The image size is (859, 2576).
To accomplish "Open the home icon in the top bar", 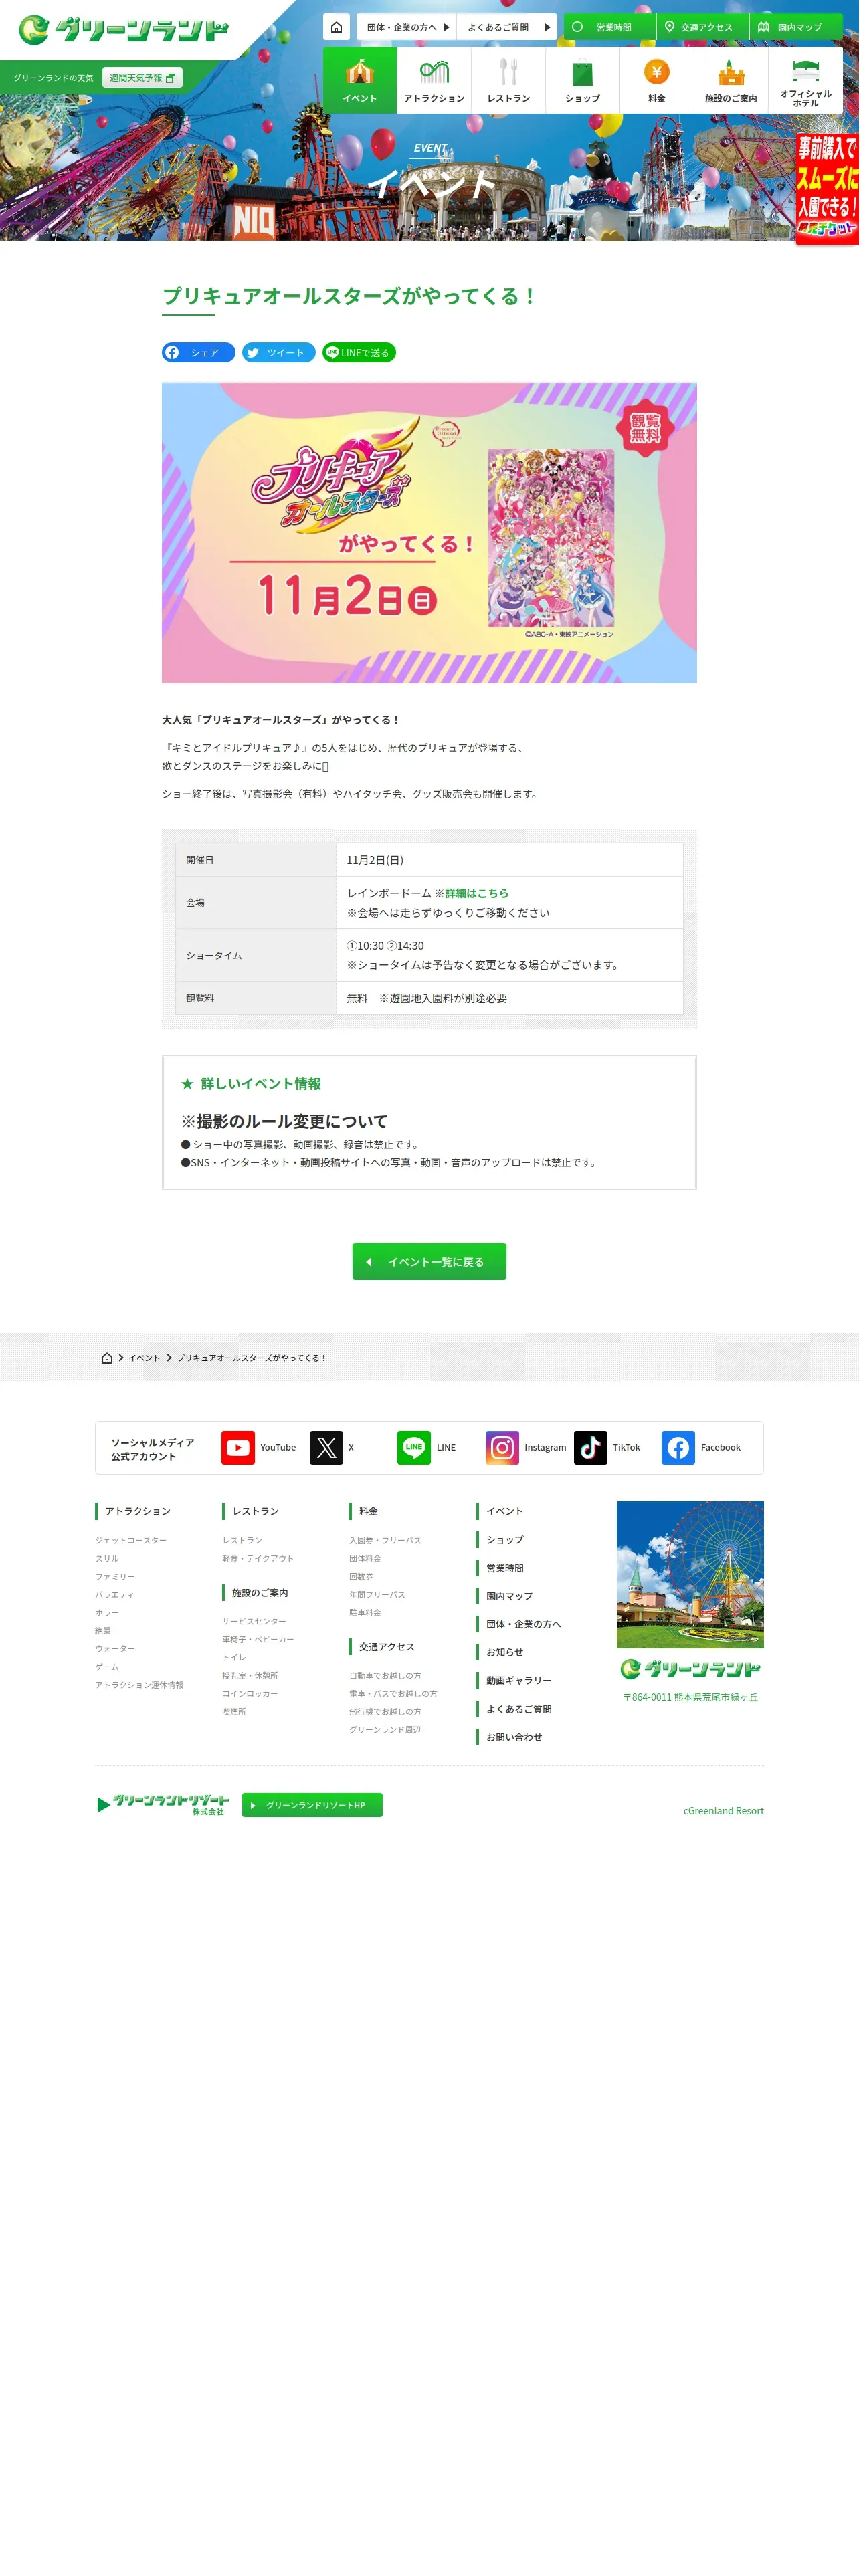I will 337,27.
